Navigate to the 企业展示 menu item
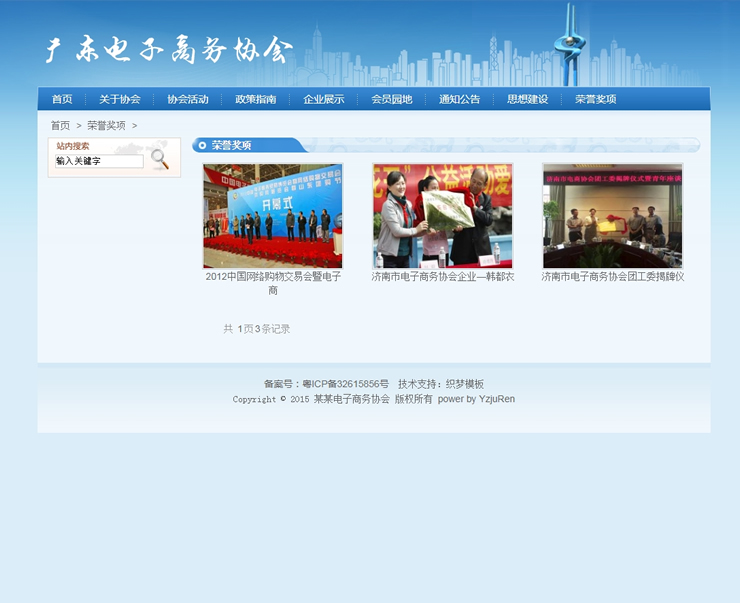 (323, 99)
